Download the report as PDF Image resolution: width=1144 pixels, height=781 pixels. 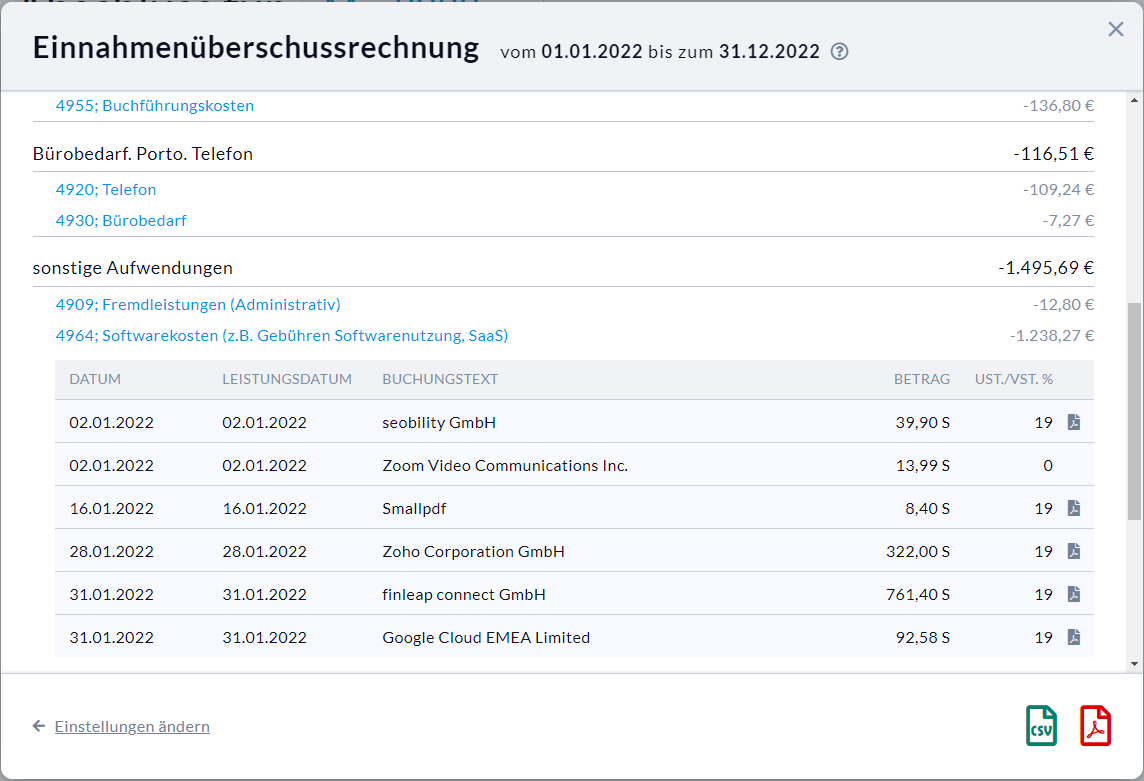click(x=1095, y=725)
